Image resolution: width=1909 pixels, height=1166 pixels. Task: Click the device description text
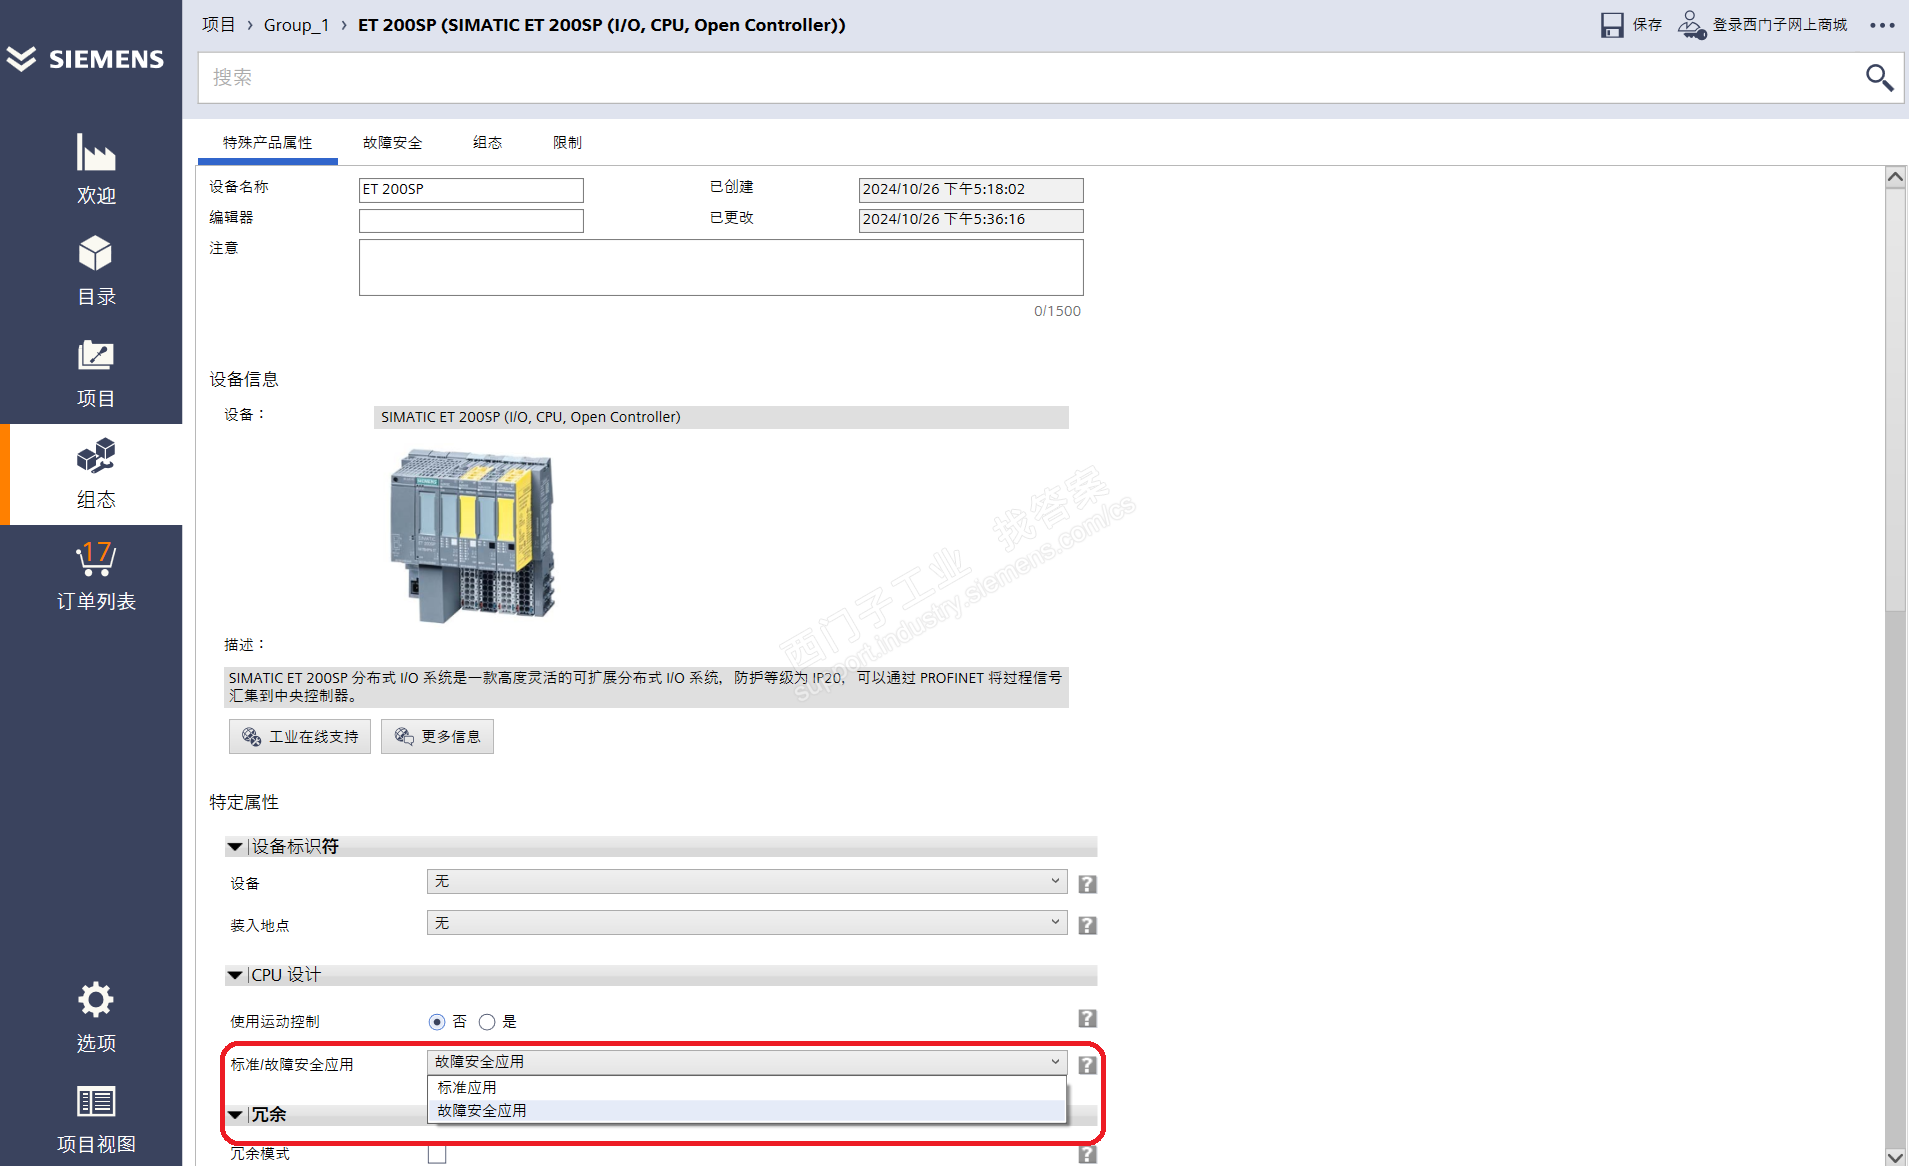[x=646, y=687]
